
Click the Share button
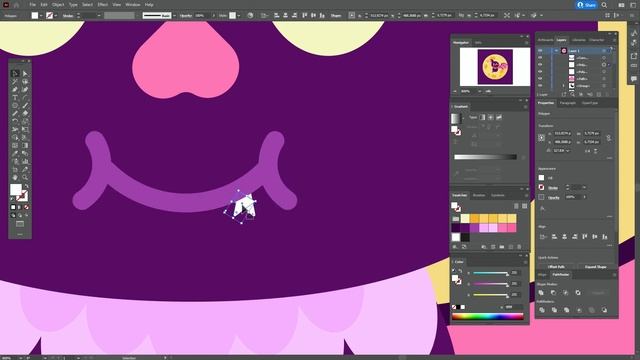pyautogui.click(x=587, y=5)
